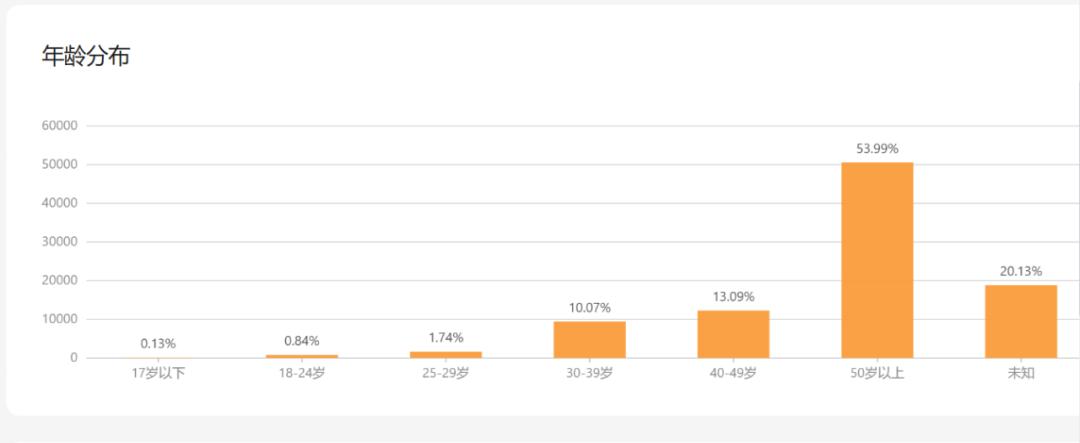Click the 未知 category axis label
This screenshot has height=443, width=1080.
[1021, 374]
